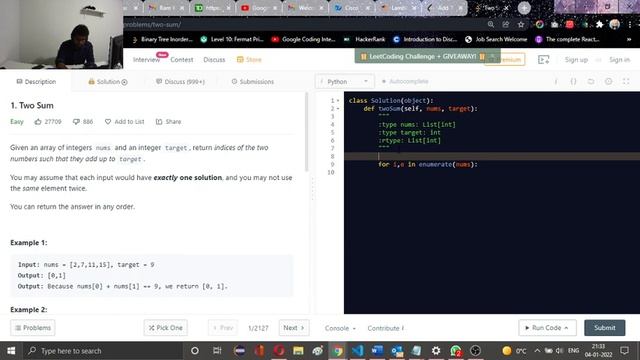Open the Google Coding Interview bookmark
Viewport: 640px width, 360px height.
(304, 39)
